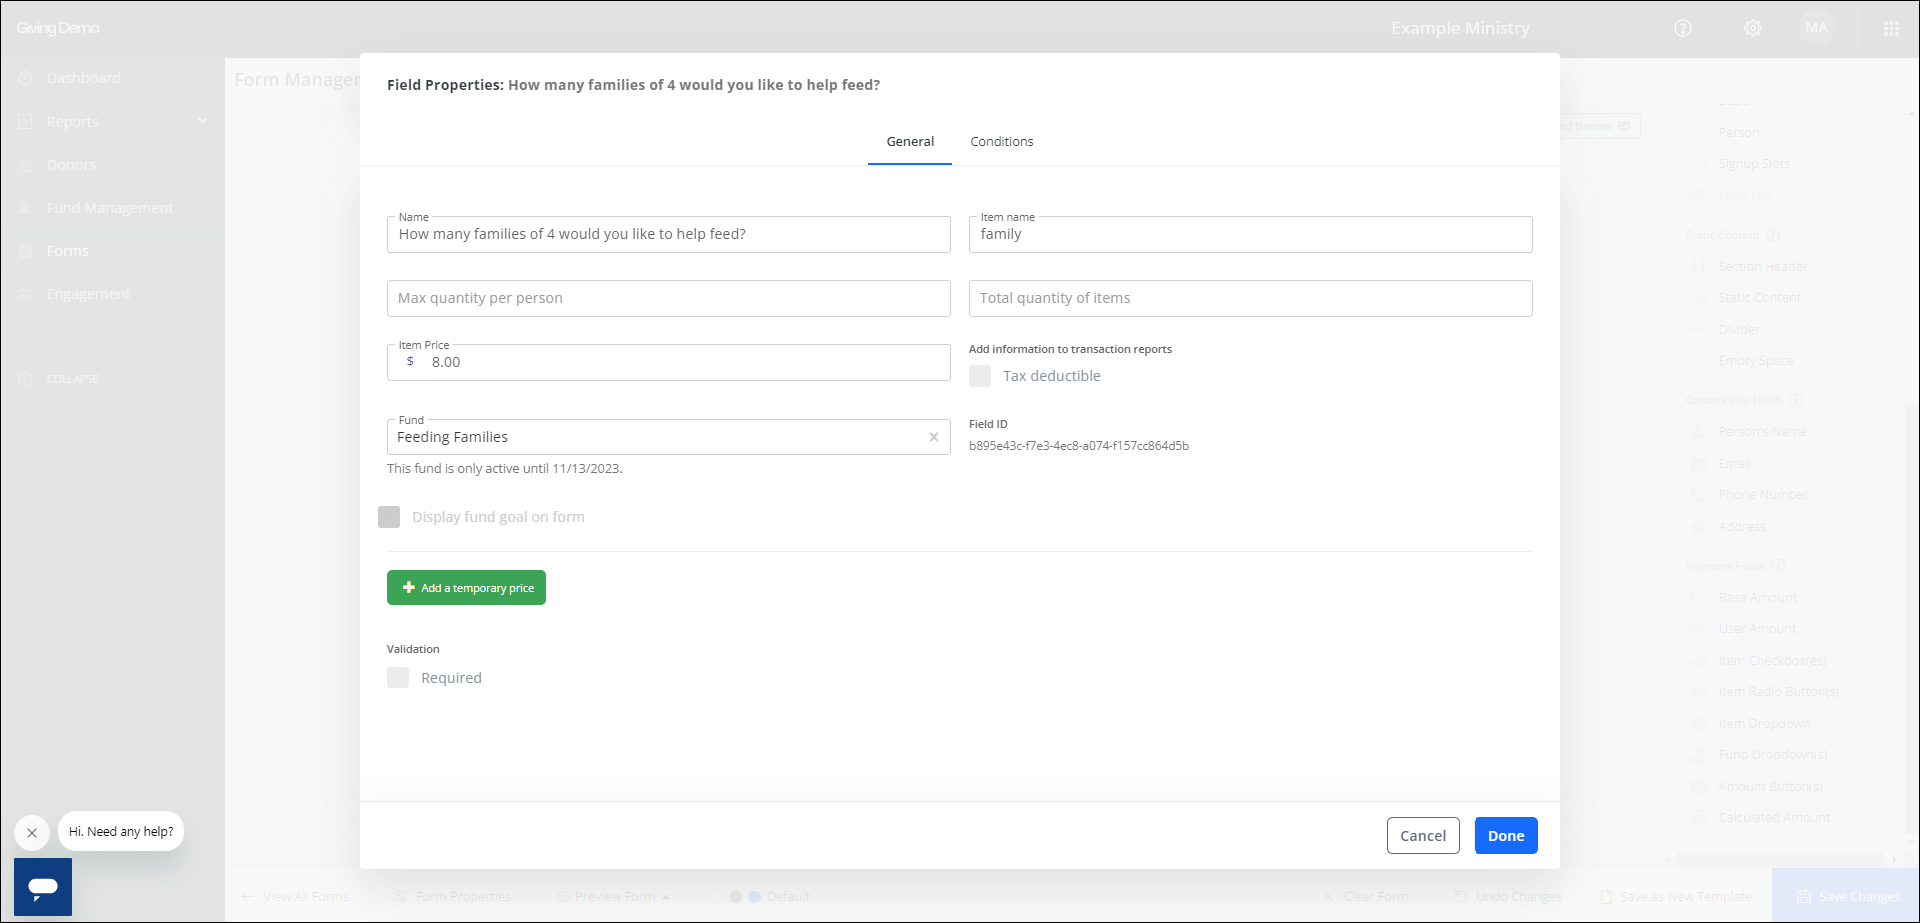The height and width of the screenshot is (923, 1920).
Task: Click the Max quantity per person field
Action: 668,298
